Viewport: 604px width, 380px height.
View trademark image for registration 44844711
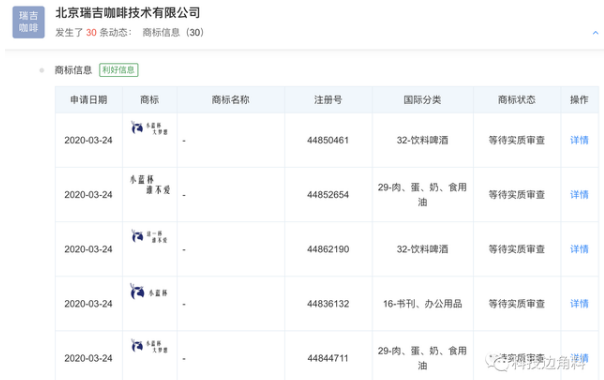coord(149,346)
